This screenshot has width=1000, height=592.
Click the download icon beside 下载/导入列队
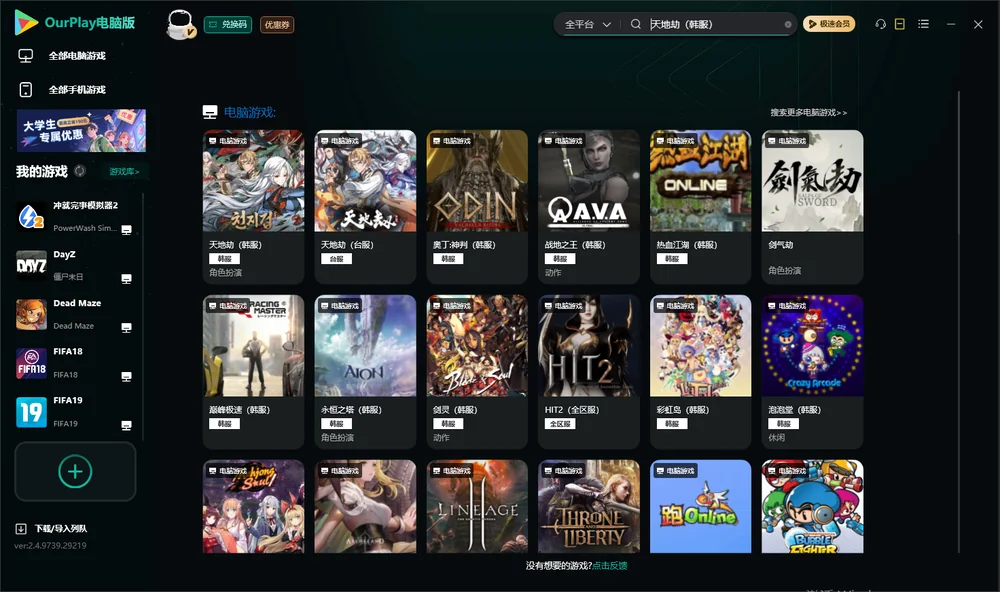point(21,529)
